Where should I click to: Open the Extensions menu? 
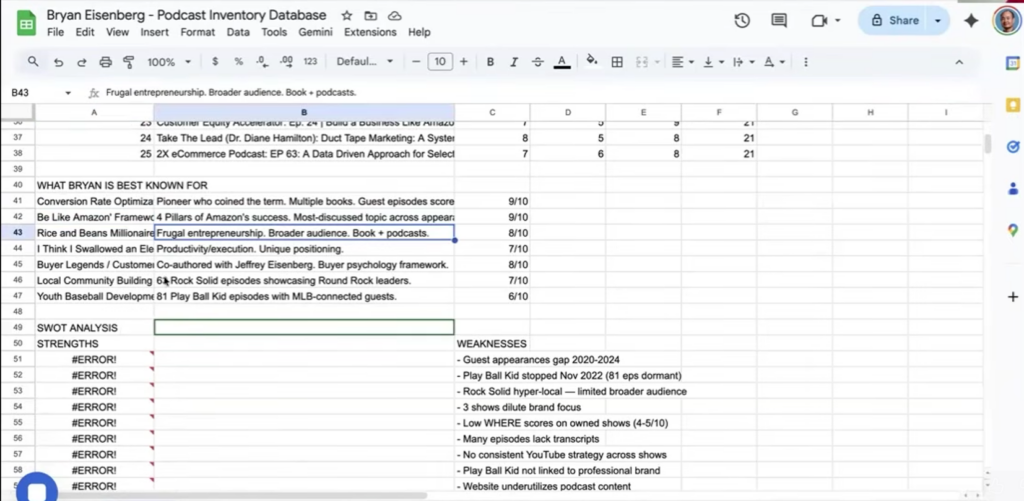click(370, 32)
